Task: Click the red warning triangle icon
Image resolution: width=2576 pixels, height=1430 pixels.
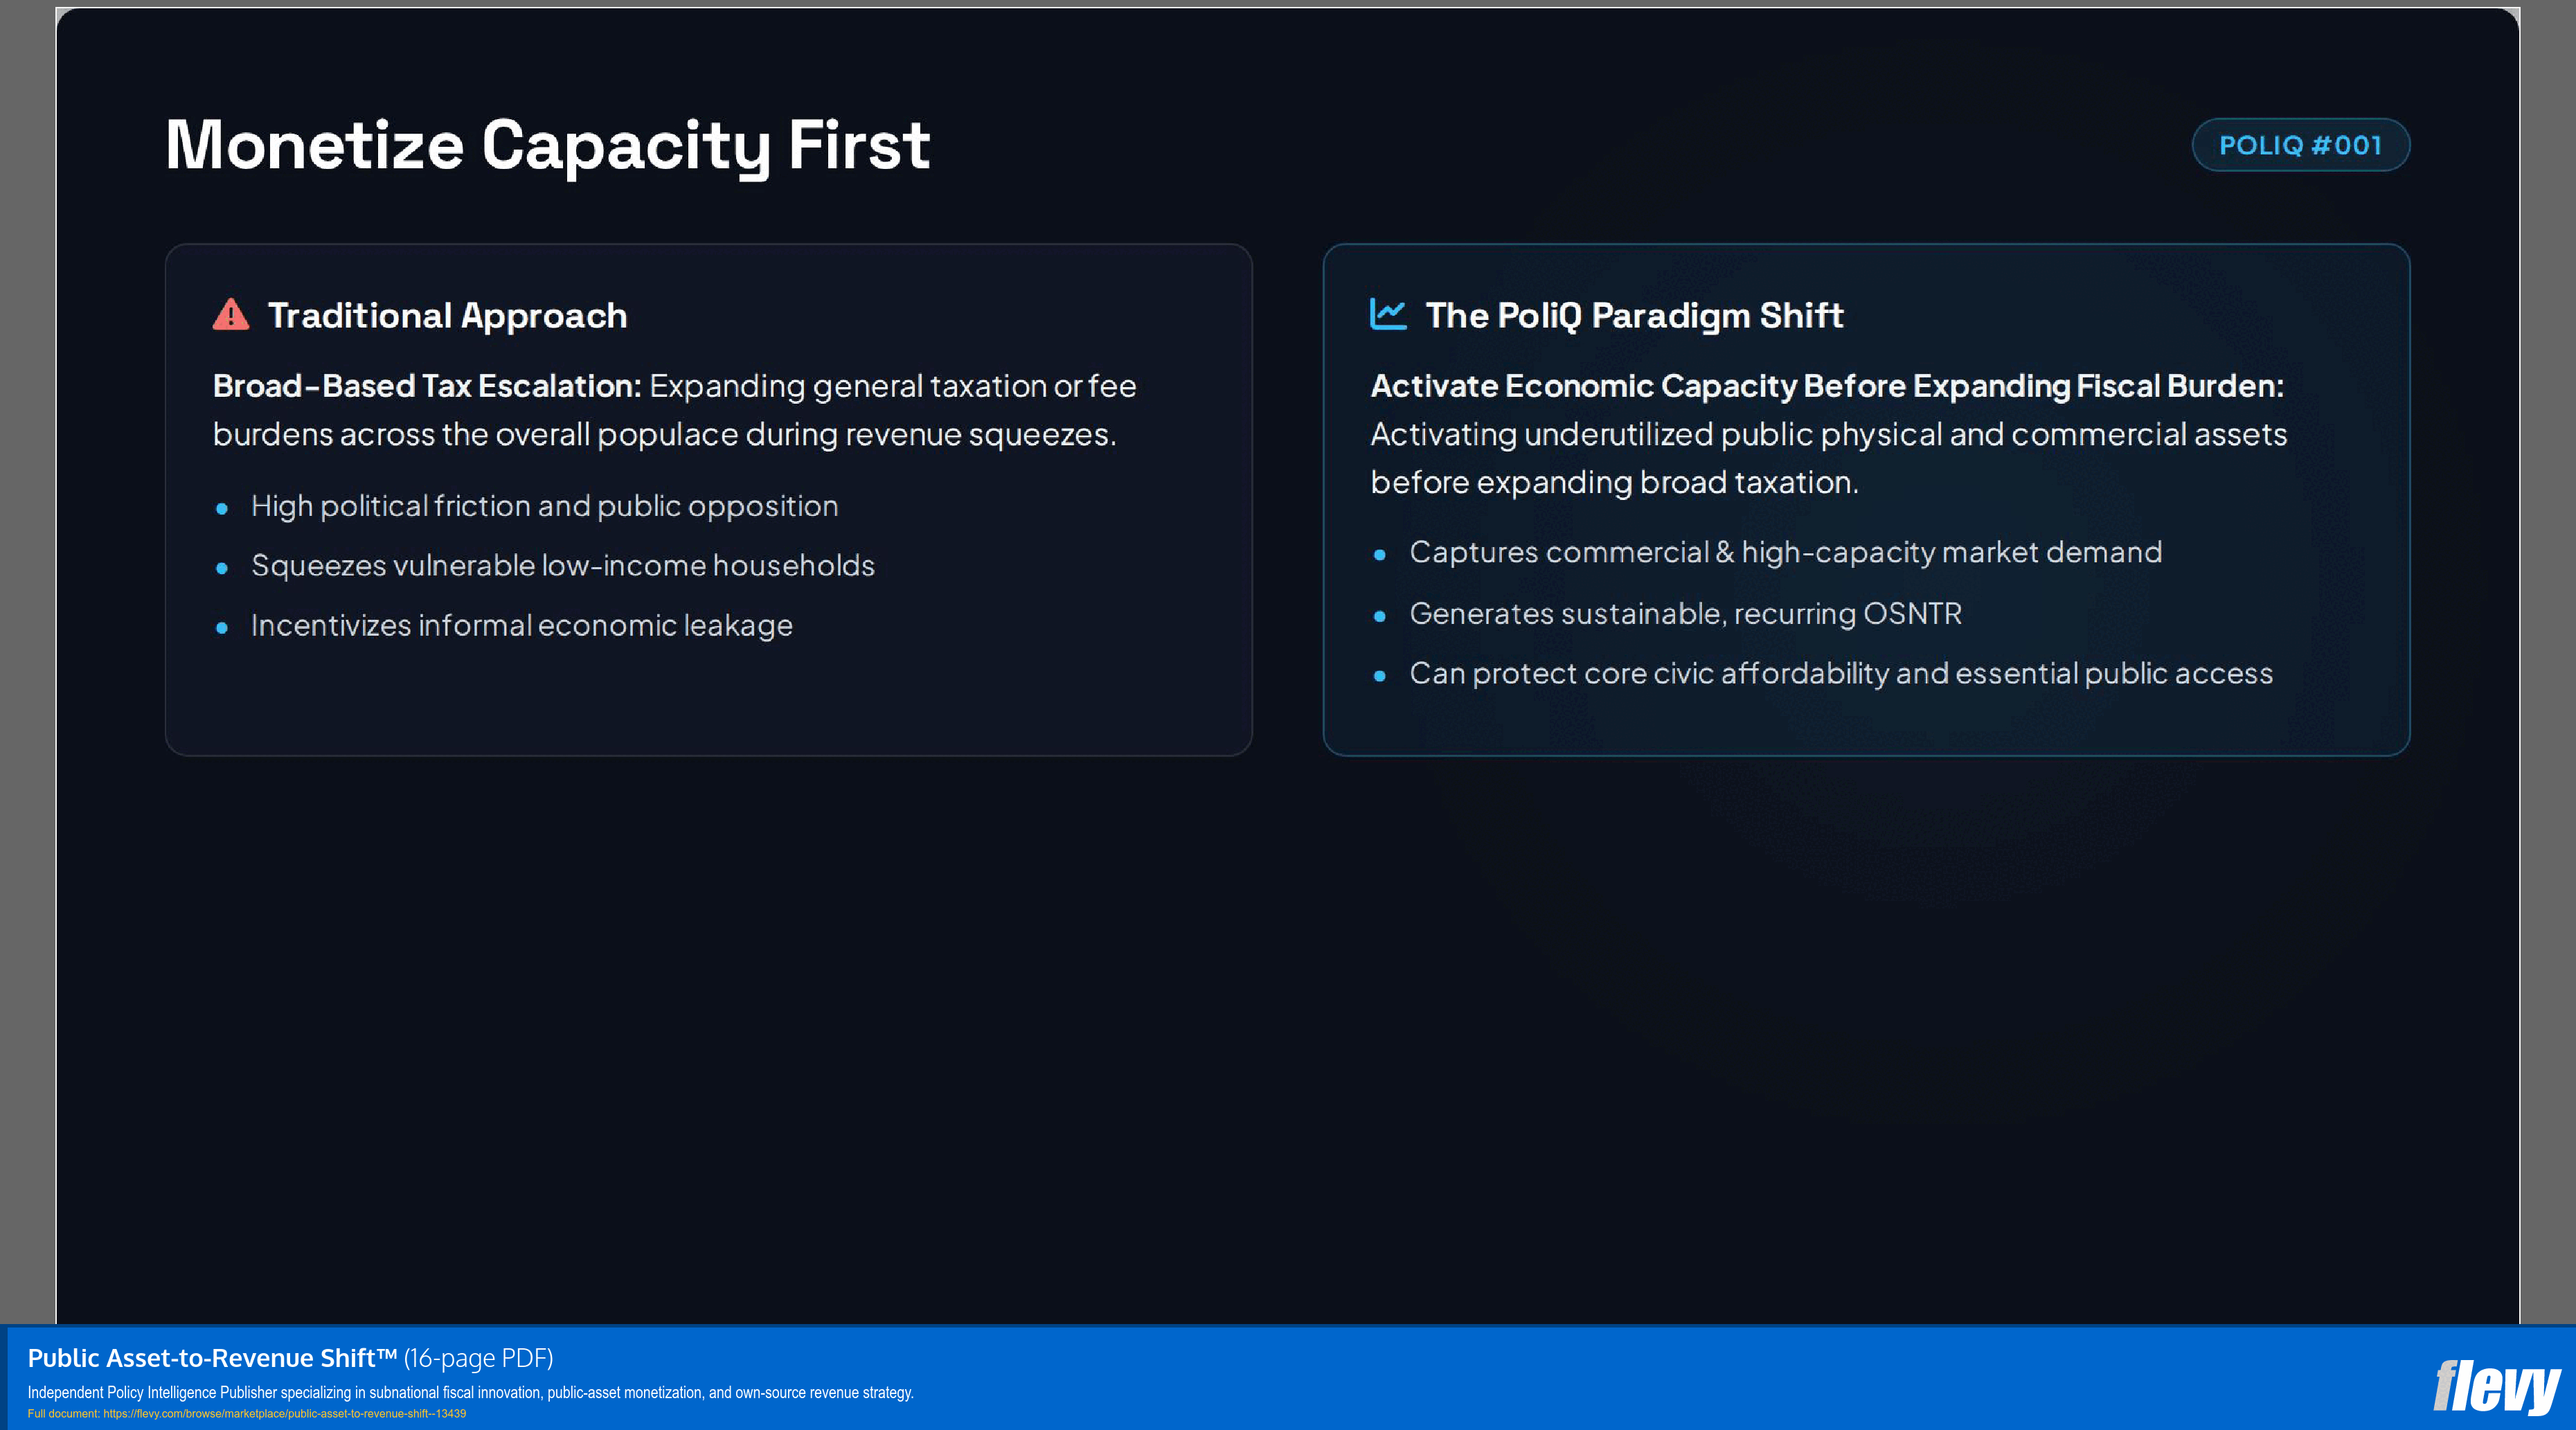Action: point(231,315)
